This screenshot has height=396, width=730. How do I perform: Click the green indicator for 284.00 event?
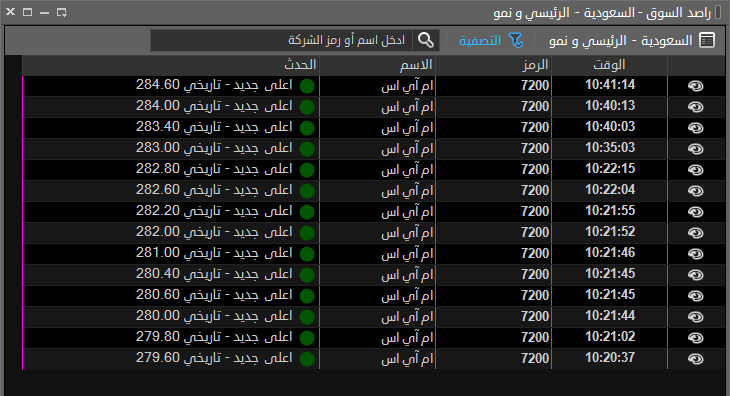pyautogui.click(x=307, y=107)
